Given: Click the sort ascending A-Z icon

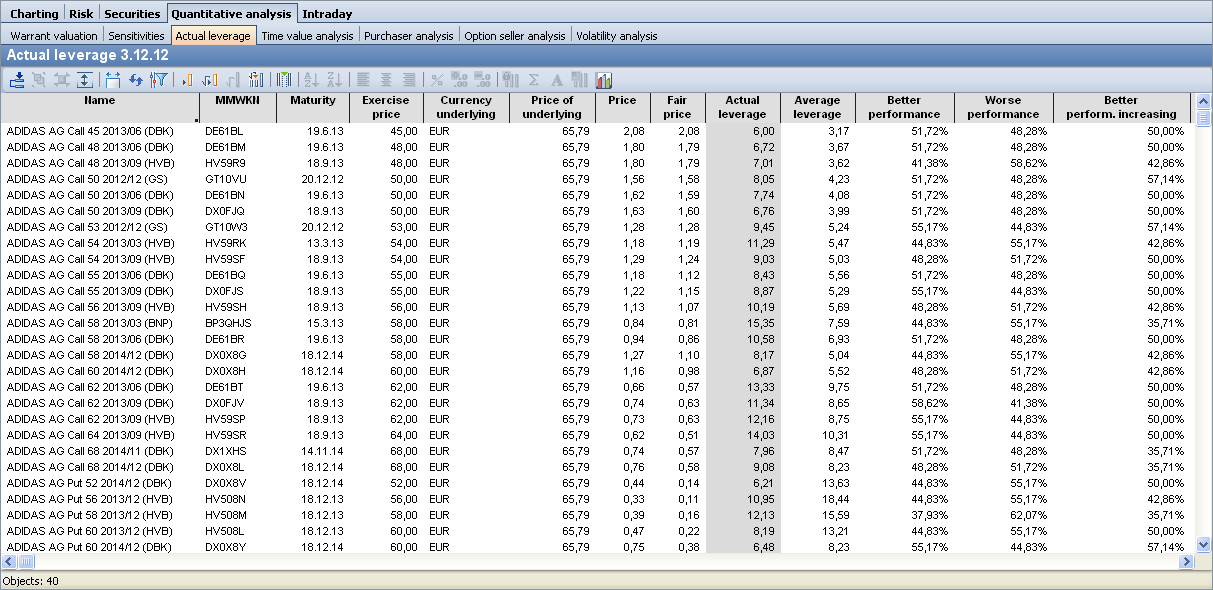Looking at the screenshot, I should click(x=310, y=80).
